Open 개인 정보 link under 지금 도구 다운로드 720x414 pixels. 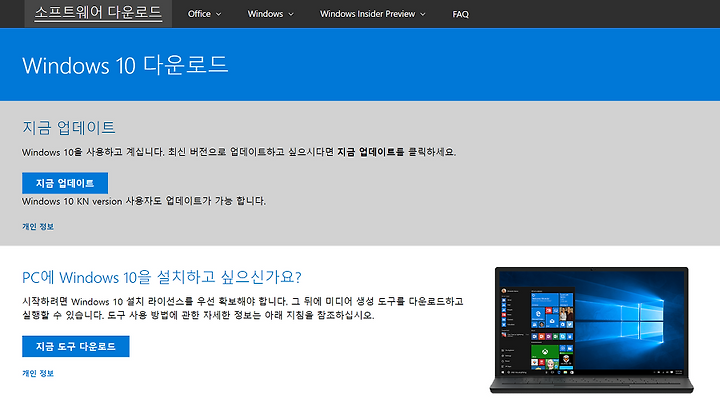(38, 373)
